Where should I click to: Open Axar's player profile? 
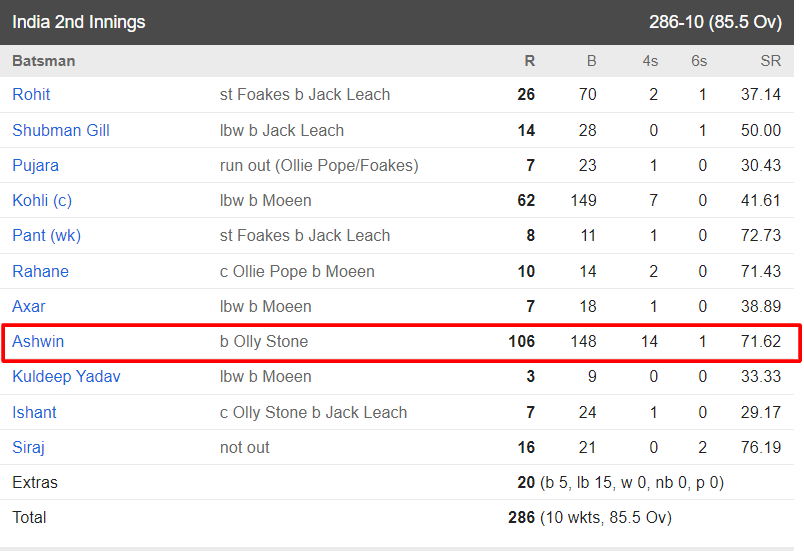(x=28, y=306)
